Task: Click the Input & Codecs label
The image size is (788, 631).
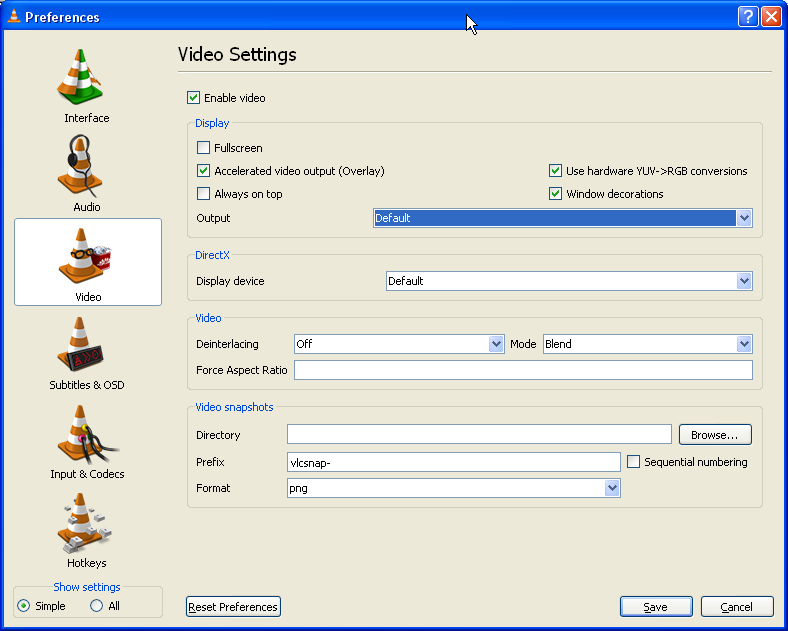Action: click(x=87, y=474)
